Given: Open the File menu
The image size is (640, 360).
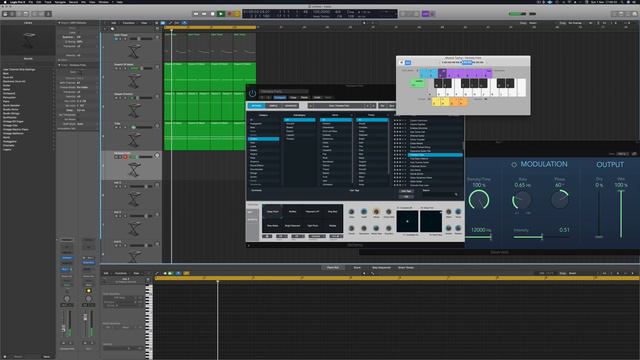Looking at the screenshot, I should [30, 2].
